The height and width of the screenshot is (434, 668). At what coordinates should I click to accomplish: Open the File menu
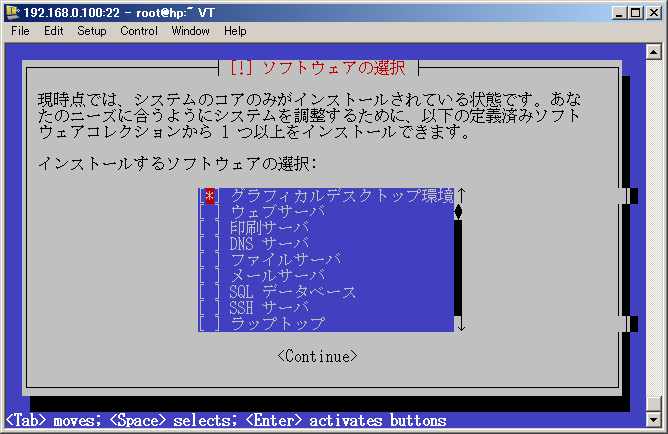click(x=20, y=31)
